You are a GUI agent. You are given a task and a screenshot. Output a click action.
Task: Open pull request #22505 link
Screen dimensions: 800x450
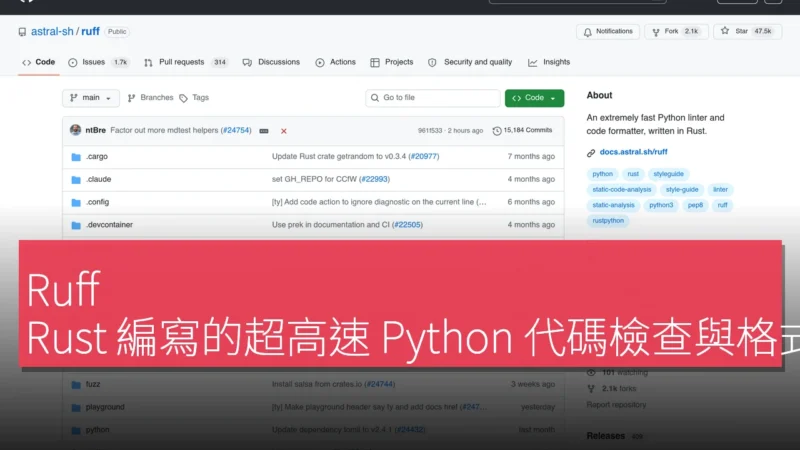point(407,225)
